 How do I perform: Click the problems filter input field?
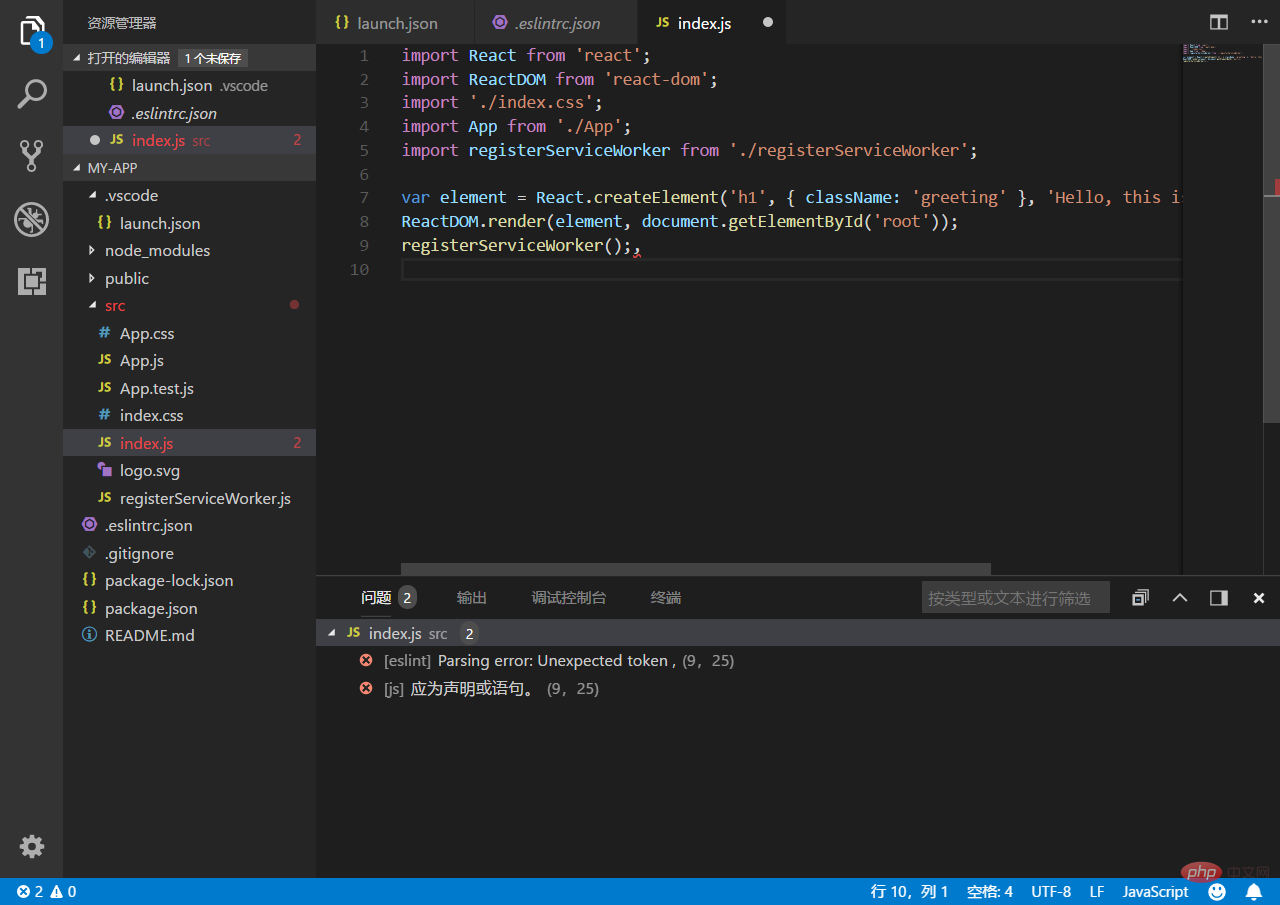1015,598
